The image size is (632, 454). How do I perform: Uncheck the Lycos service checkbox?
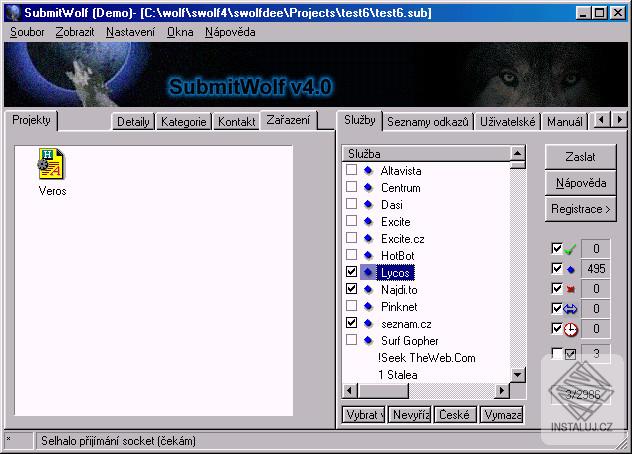tap(351, 272)
